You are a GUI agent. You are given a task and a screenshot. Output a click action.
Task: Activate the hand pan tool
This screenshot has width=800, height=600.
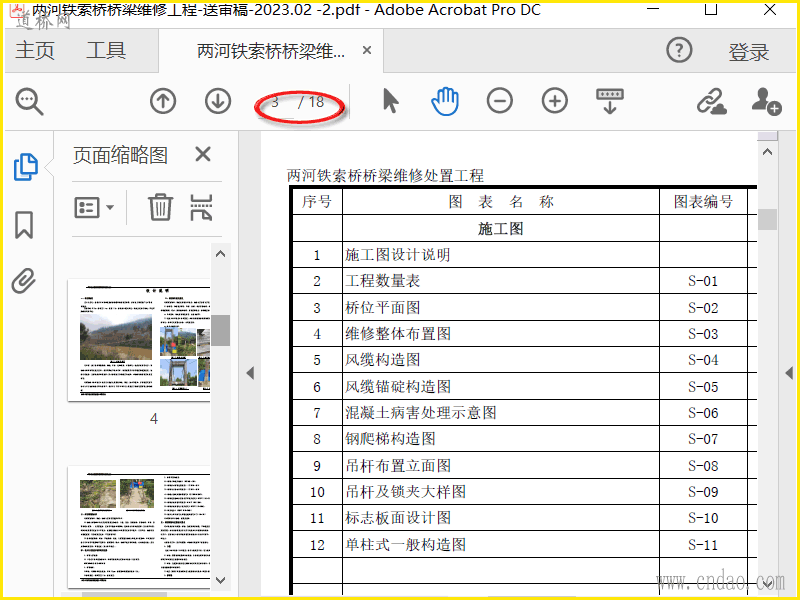445,101
